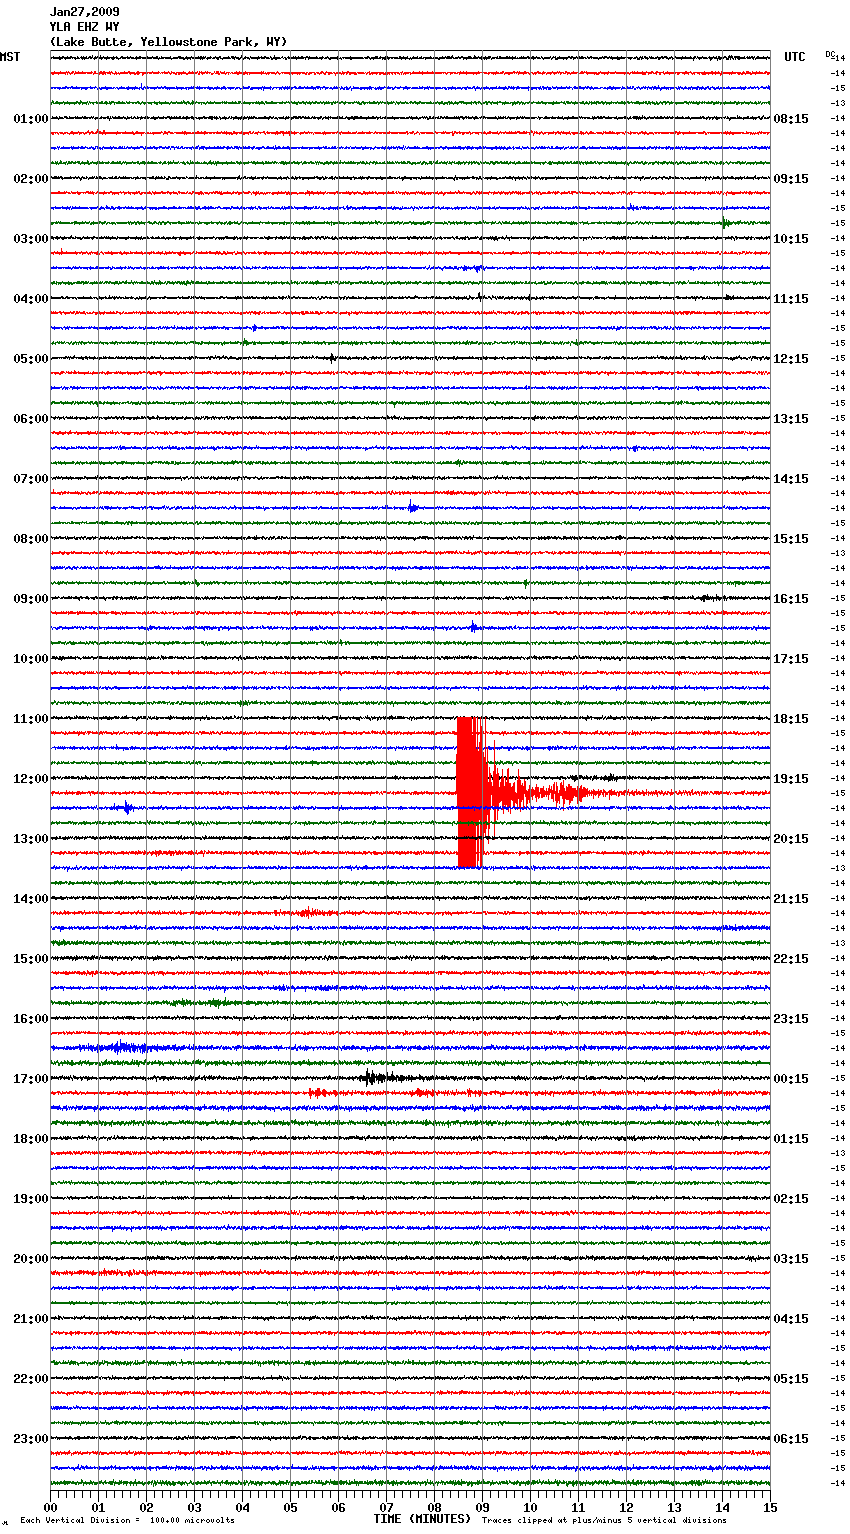Click the 22:15 UTC time label
This screenshot has height=1534, width=850.
[791, 959]
